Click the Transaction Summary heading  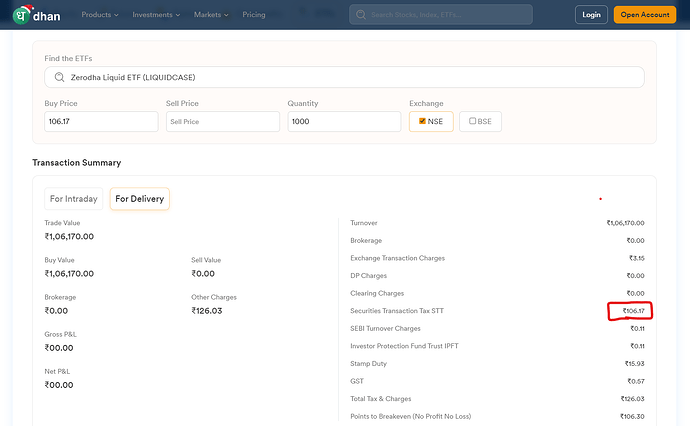point(77,163)
